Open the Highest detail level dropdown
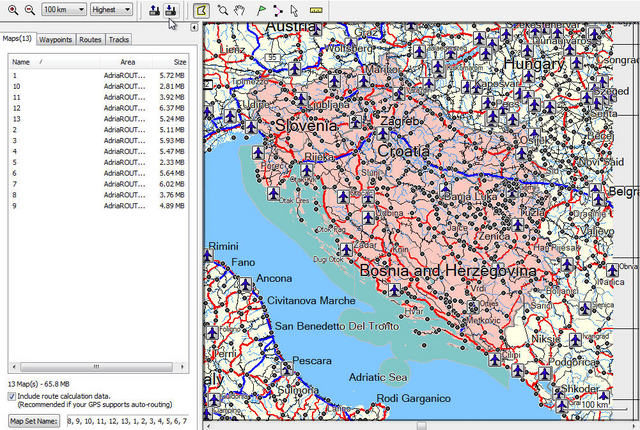Screen dimensions: 640x430 coord(111,9)
